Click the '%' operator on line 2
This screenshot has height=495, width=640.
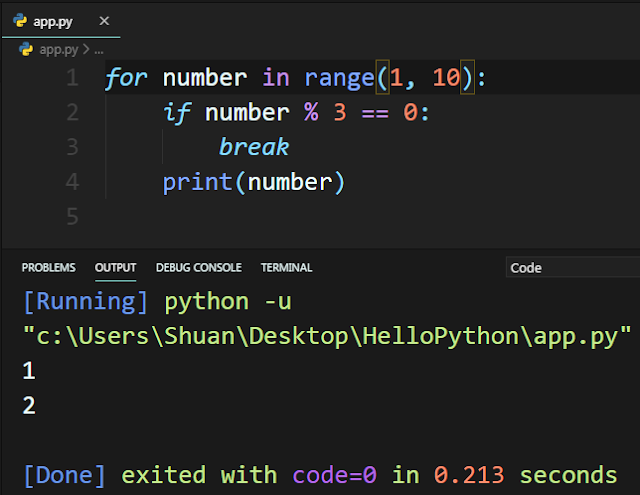[x=311, y=111]
